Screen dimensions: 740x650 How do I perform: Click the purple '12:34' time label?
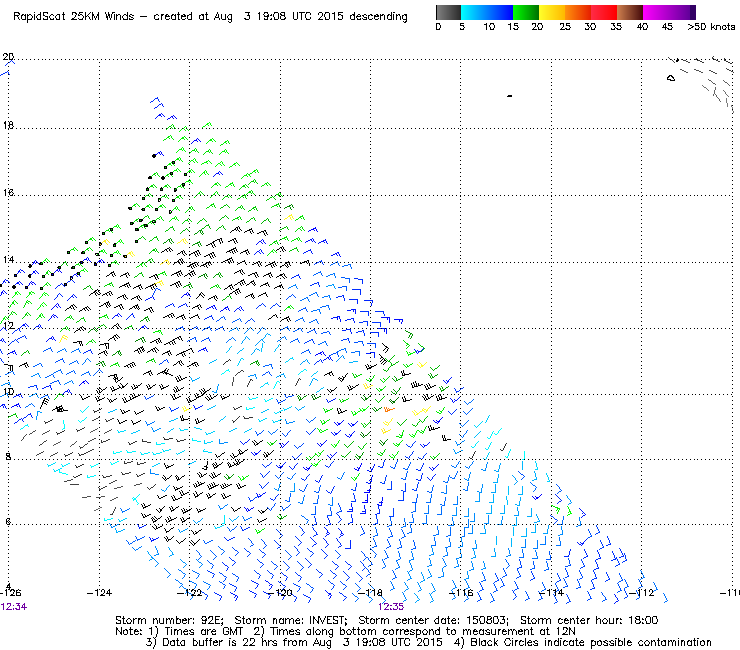tap(14, 607)
